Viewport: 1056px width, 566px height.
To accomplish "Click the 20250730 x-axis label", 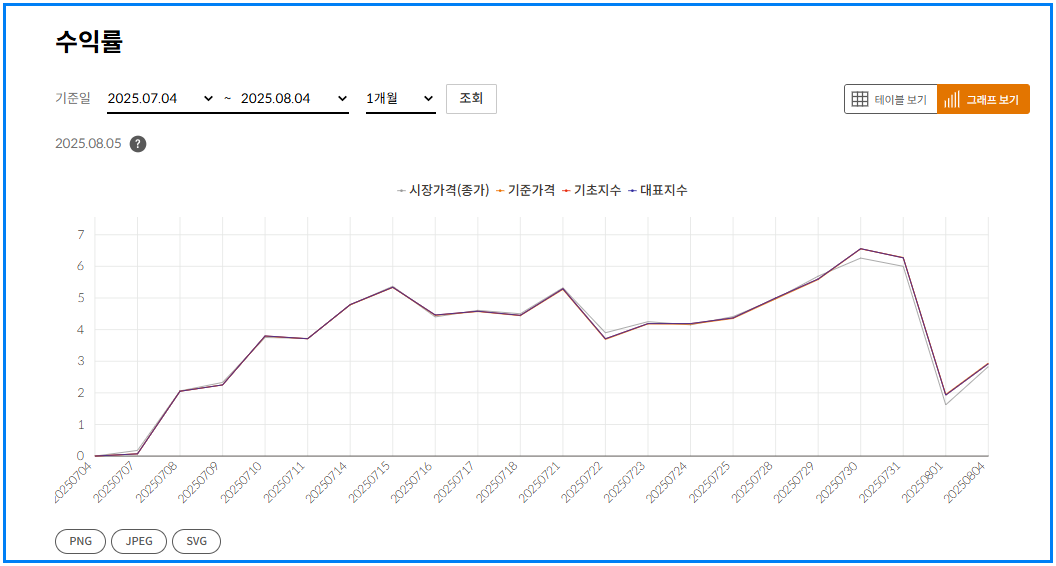I will (x=838, y=482).
